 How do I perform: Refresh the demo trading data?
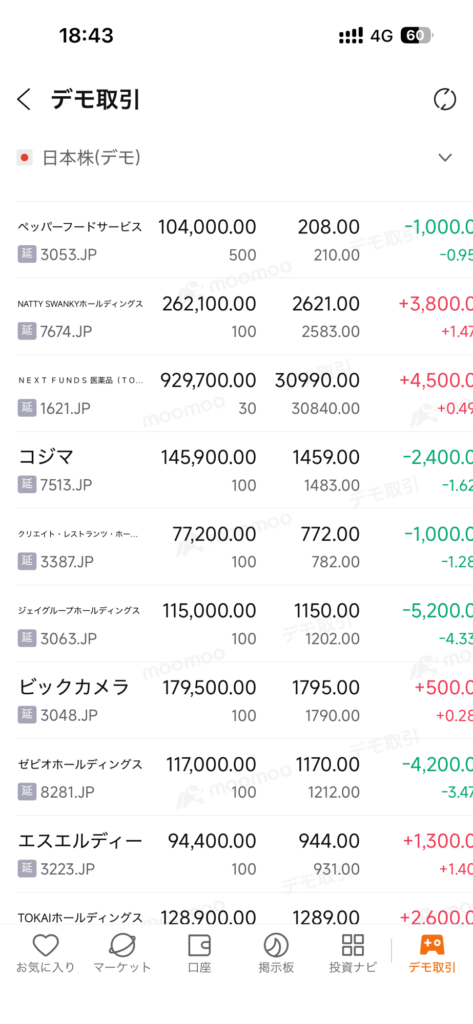click(444, 100)
